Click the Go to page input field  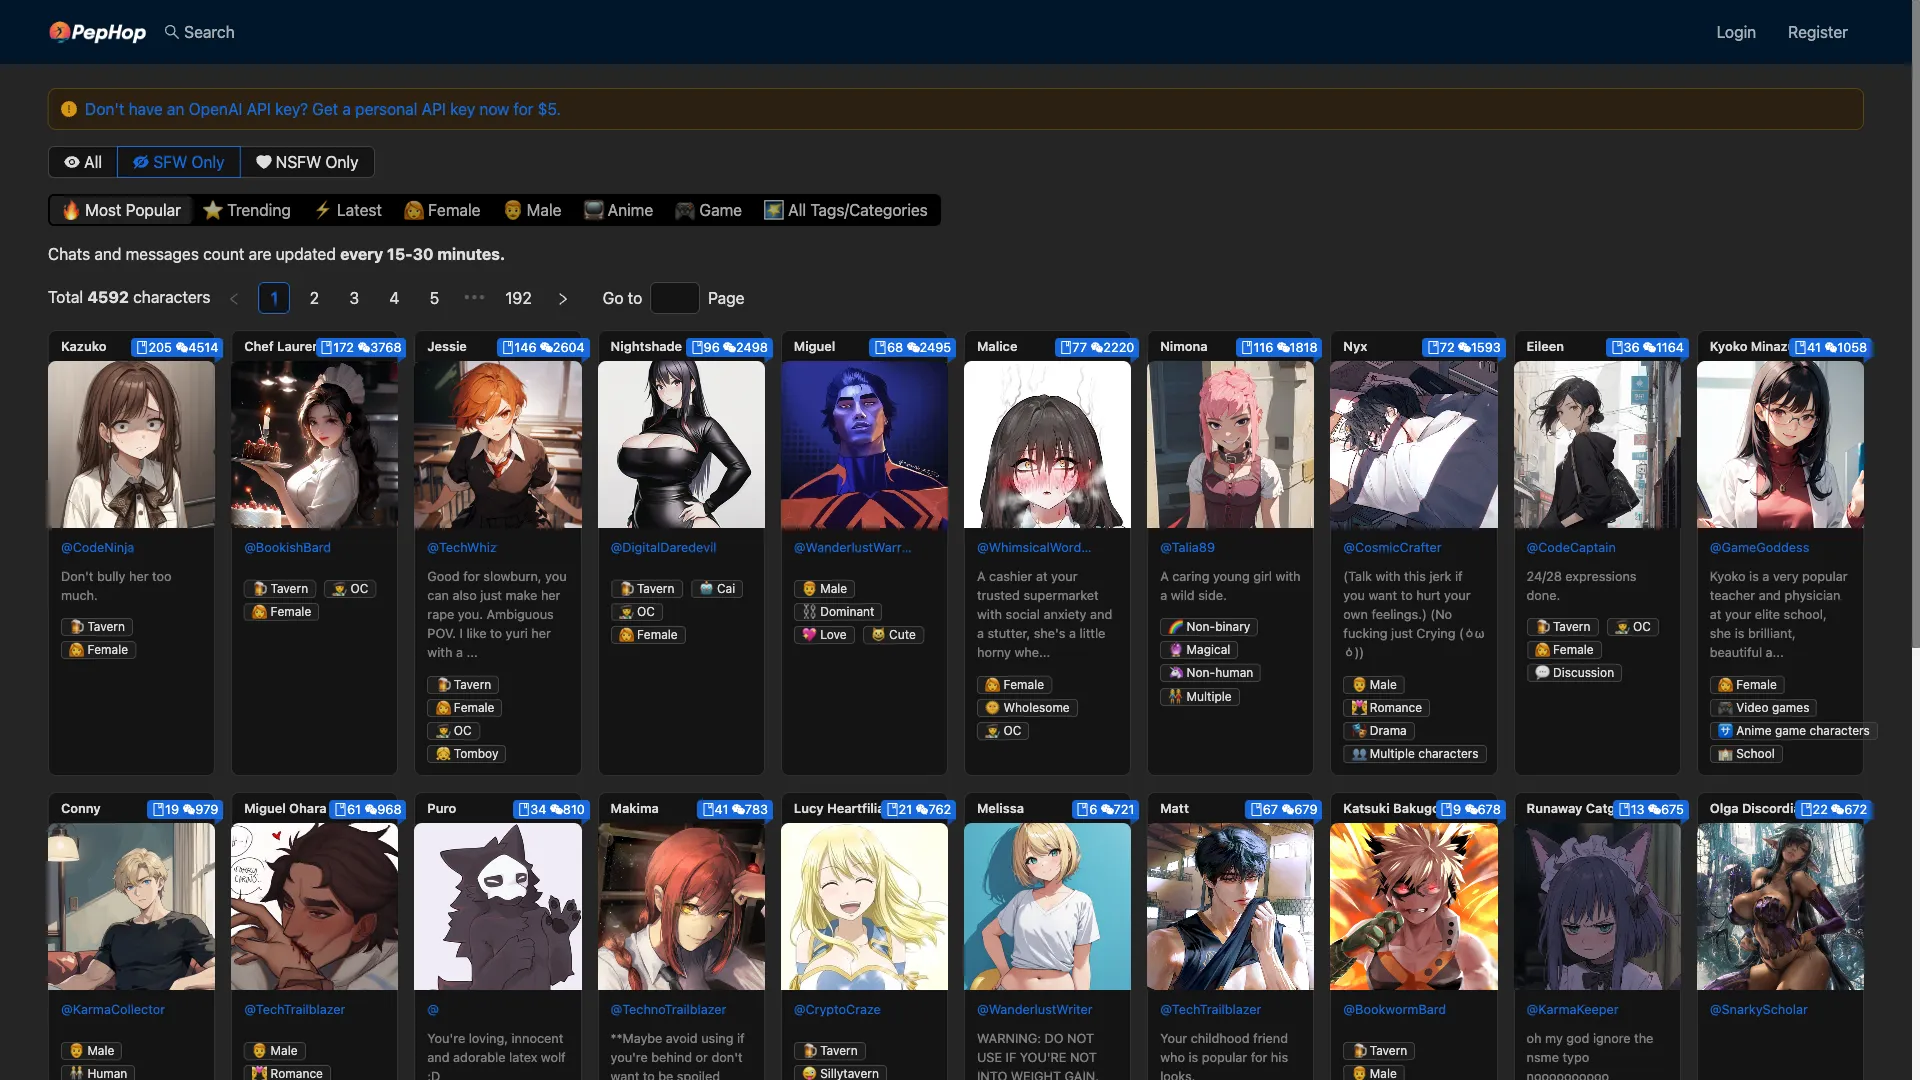pyautogui.click(x=674, y=298)
